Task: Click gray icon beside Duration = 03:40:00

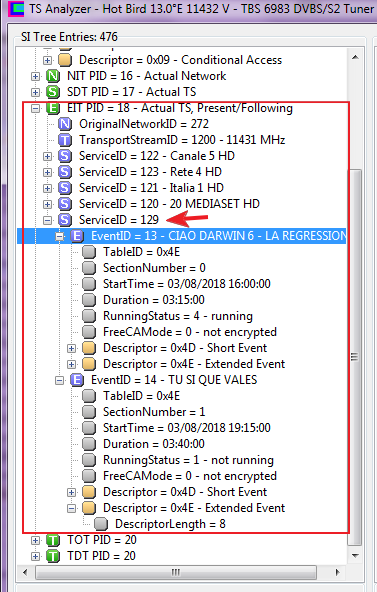Action: [89, 444]
